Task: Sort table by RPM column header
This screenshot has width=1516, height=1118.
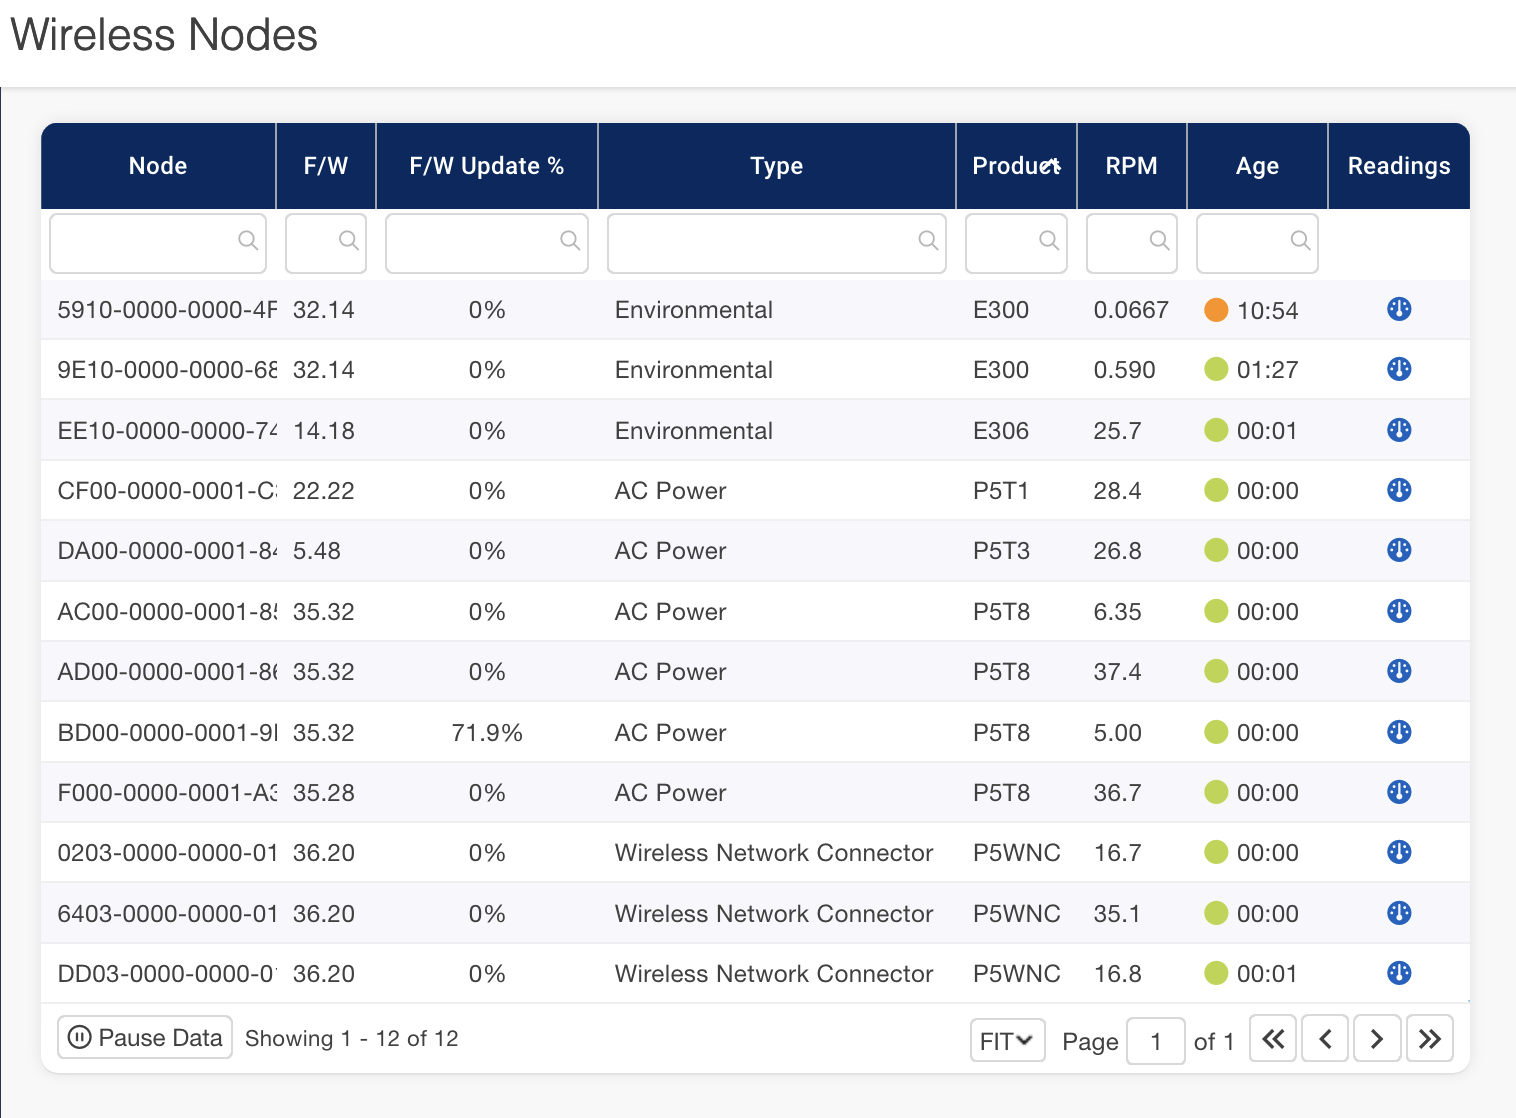Action: (x=1131, y=166)
